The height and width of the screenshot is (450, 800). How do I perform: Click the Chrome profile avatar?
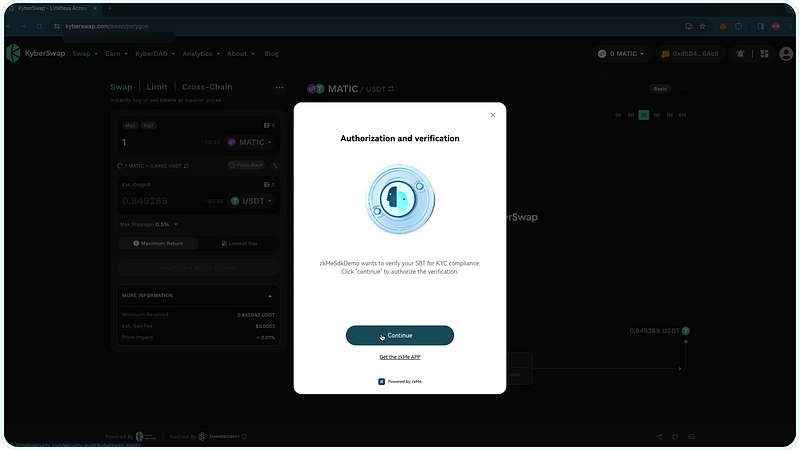(776, 26)
